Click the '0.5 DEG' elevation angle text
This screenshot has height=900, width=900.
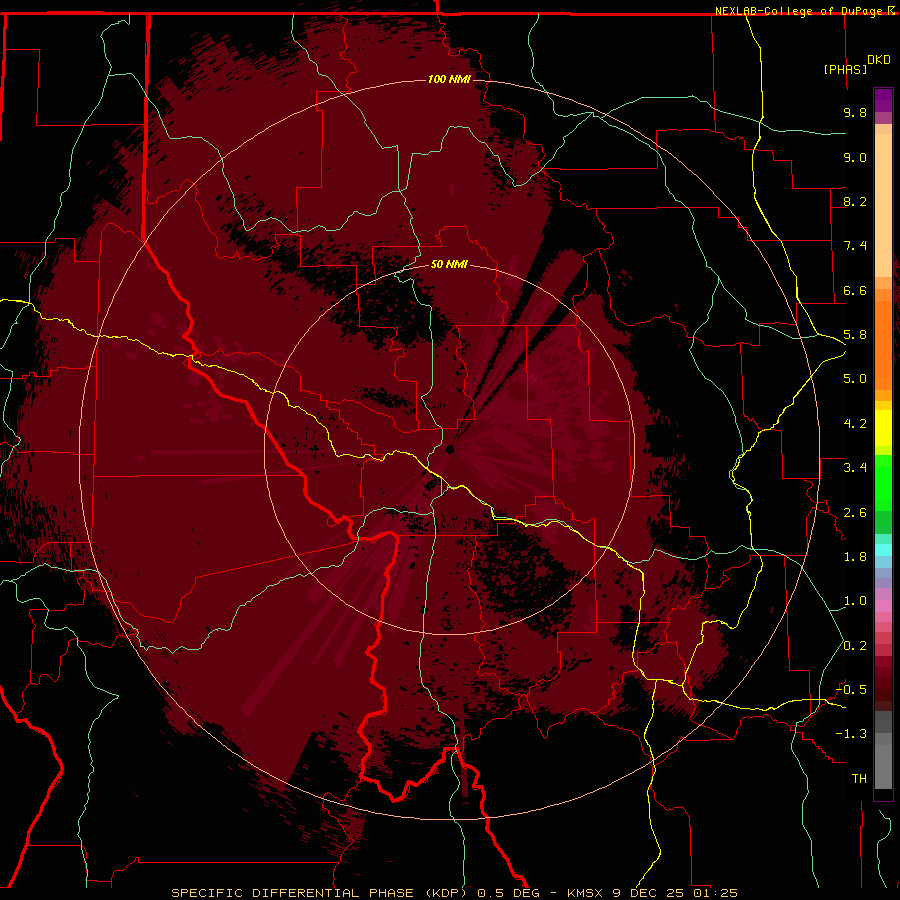click(509, 893)
